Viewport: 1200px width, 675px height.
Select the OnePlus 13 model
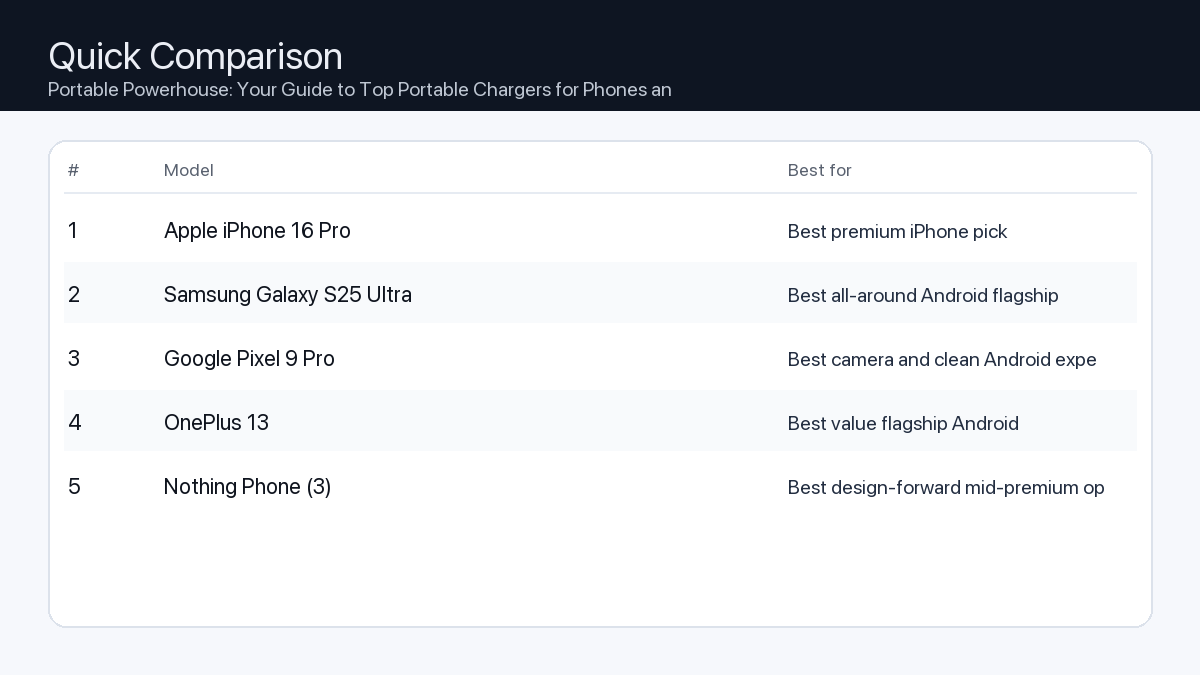(216, 423)
